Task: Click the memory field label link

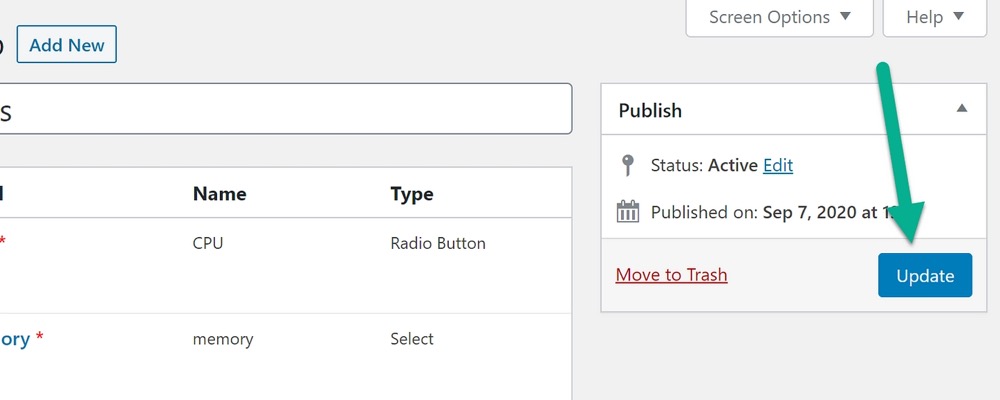Action: click(x=15, y=339)
